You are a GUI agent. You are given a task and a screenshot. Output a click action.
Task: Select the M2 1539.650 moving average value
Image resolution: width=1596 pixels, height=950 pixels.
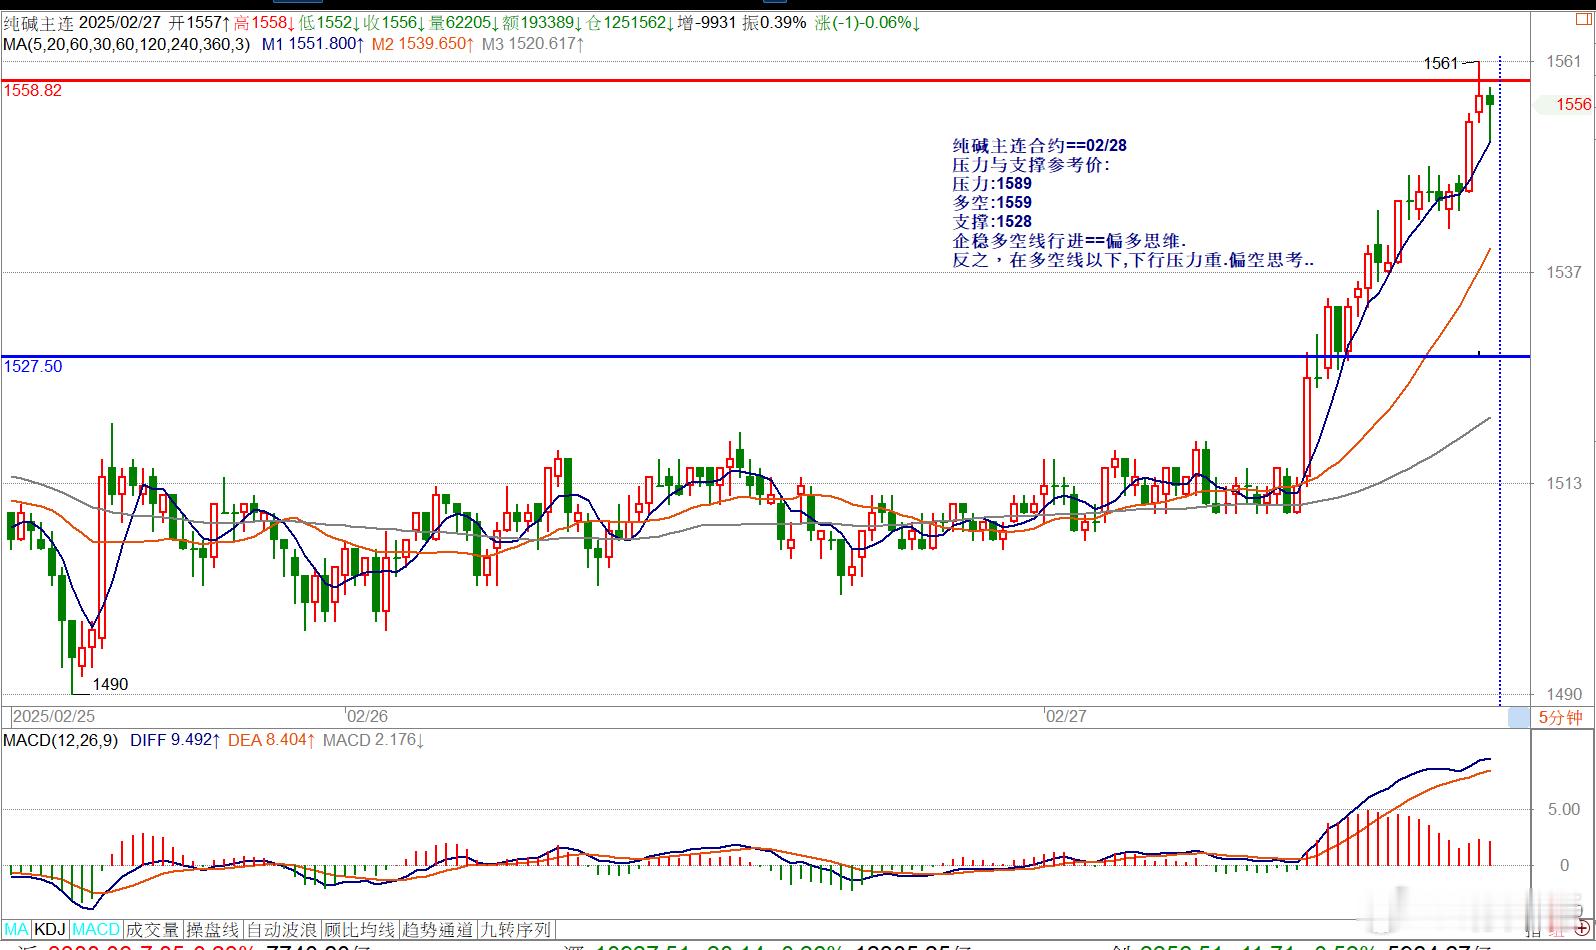point(423,44)
